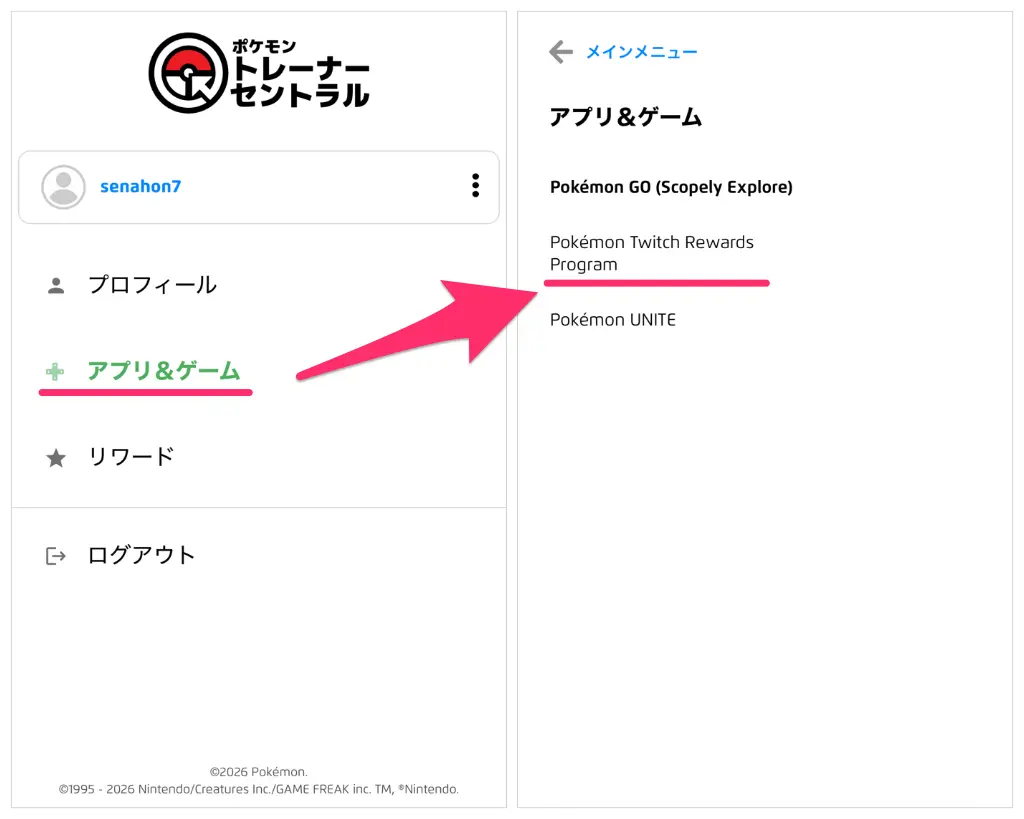Select the アプリ&ゲーム menu item
The width and height of the screenshot is (1024, 819).
(164, 371)
